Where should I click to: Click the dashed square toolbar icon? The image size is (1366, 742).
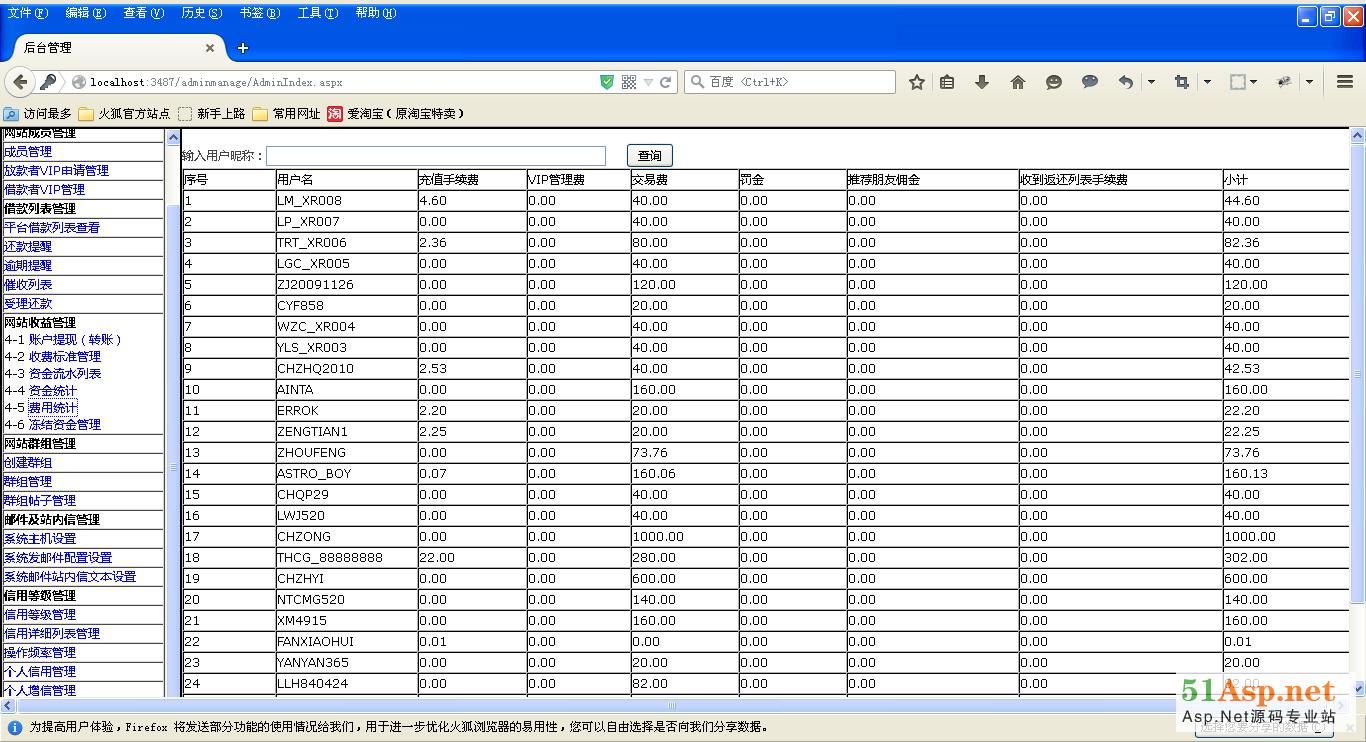coord(1237,82)
